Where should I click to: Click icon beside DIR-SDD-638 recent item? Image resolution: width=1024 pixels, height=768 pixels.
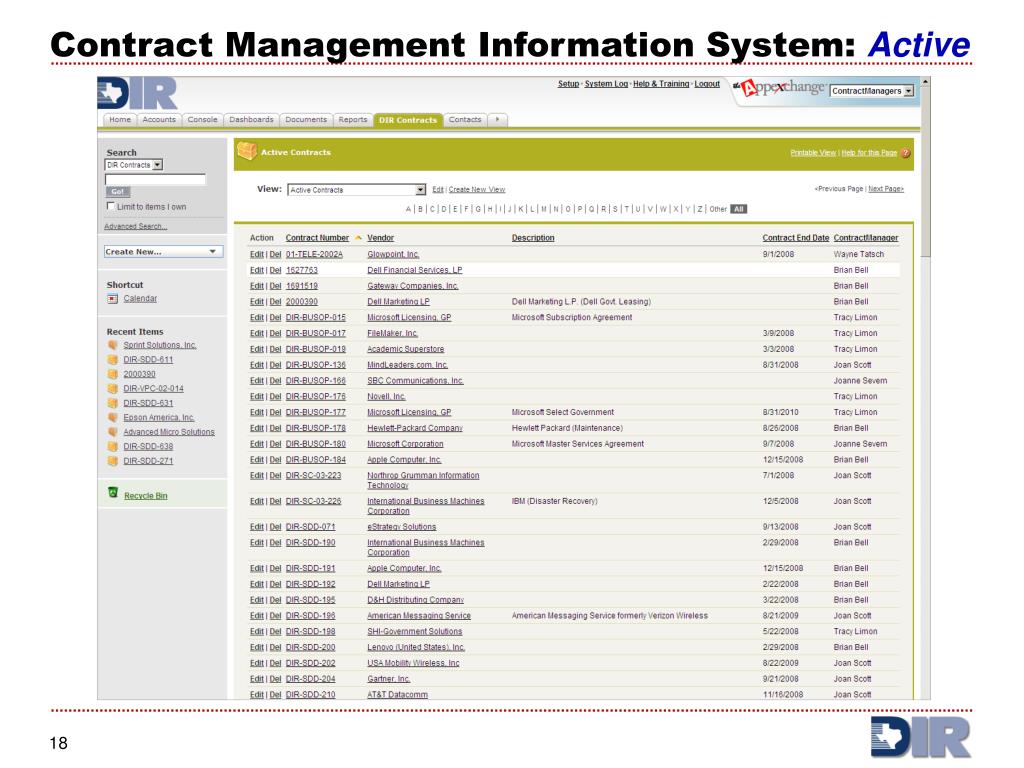coord(113,446)
